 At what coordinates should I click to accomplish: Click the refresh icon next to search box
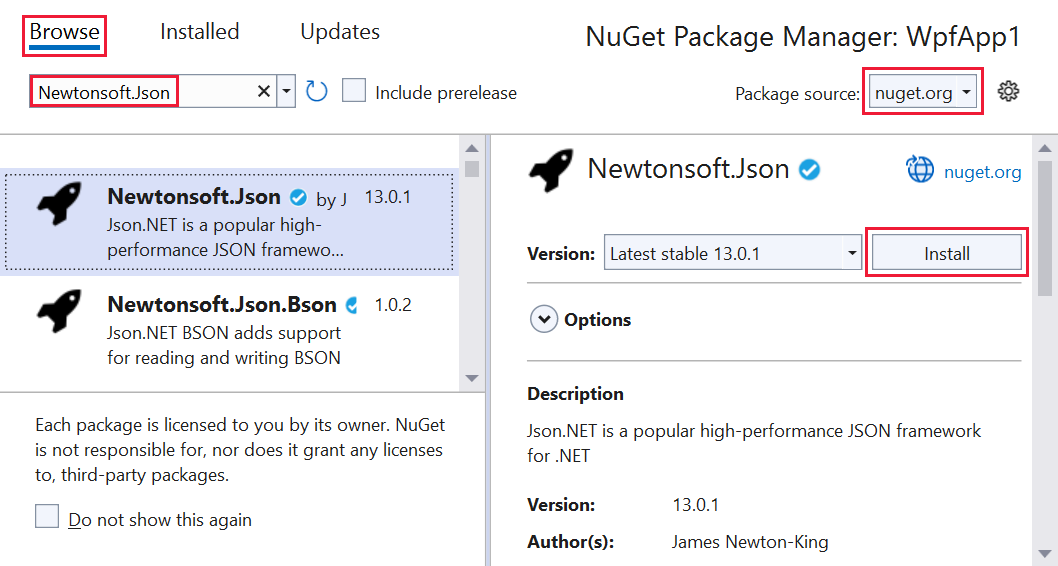(316, 91)
